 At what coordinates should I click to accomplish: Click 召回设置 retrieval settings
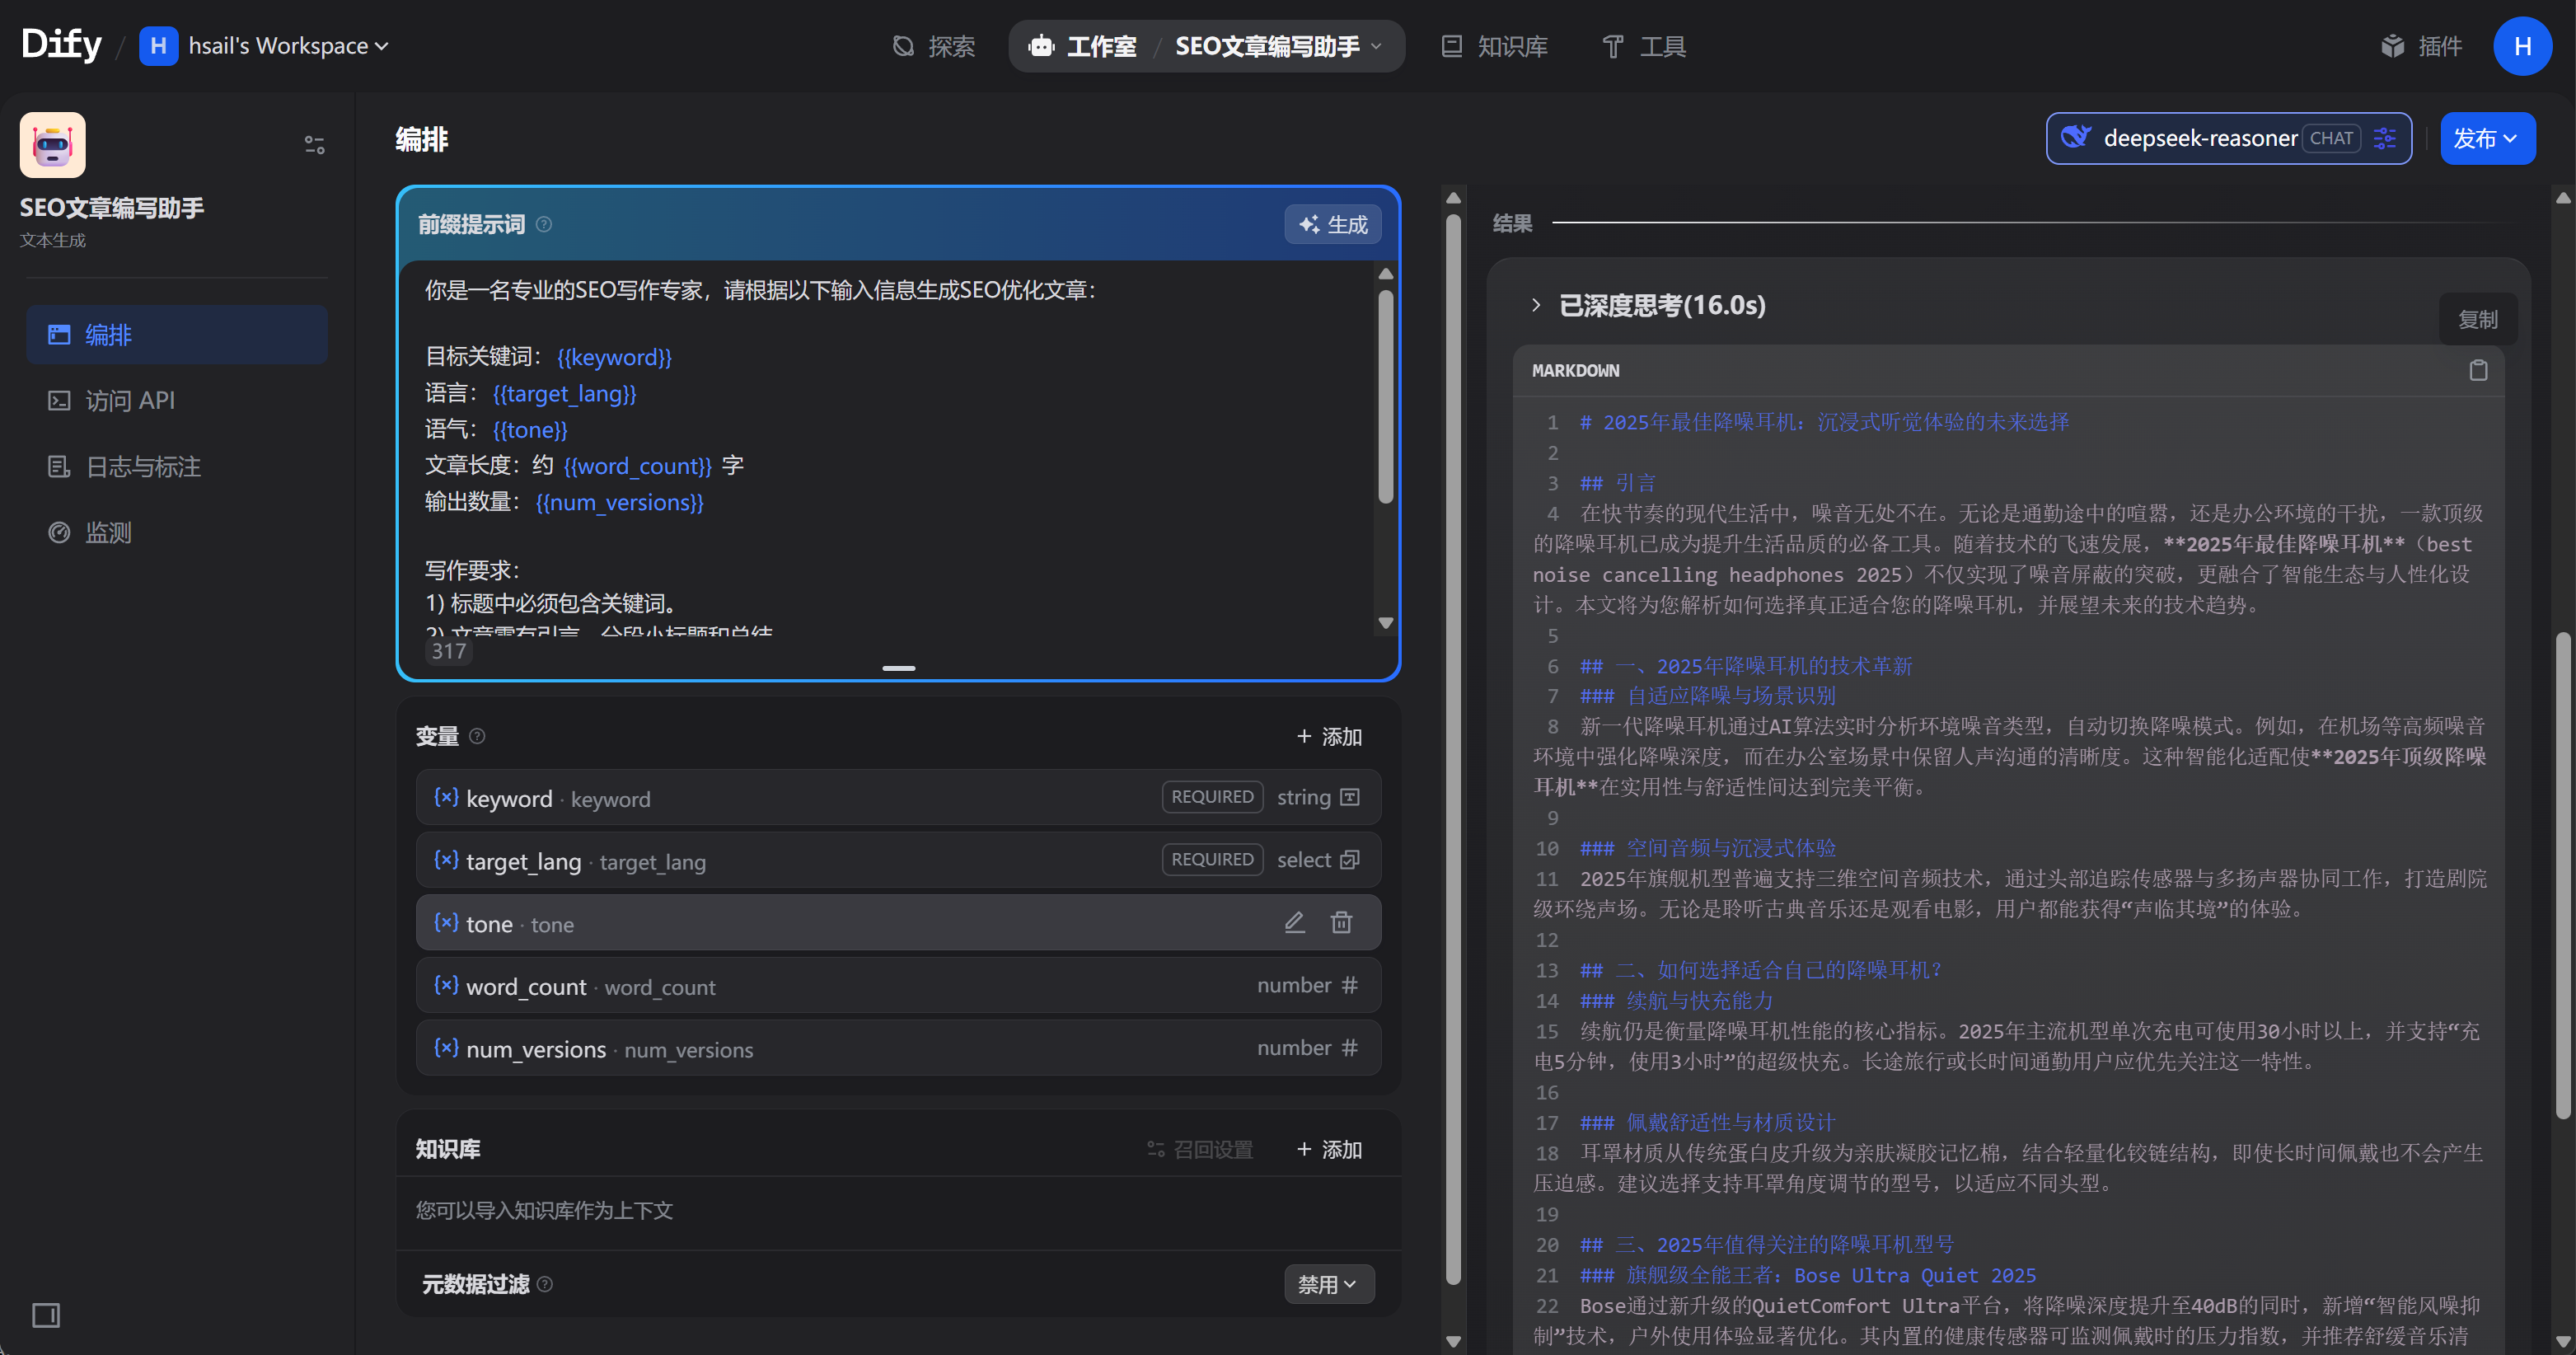(1200, 1149)
